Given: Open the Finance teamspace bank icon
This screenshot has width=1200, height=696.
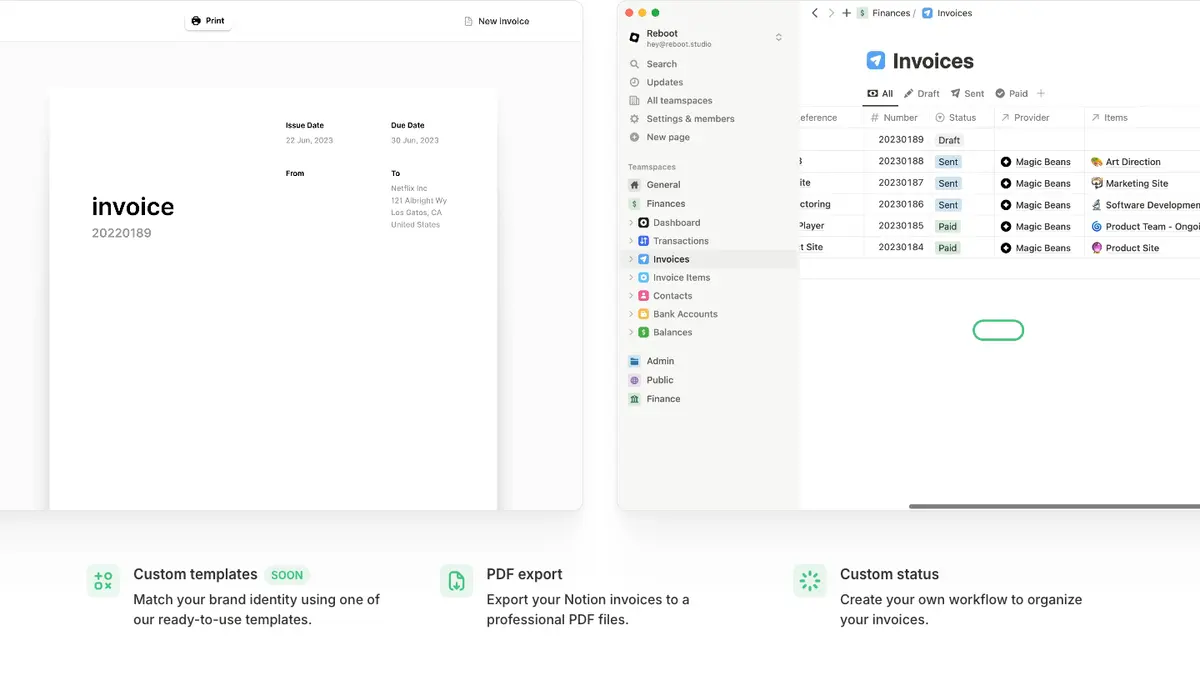Looking at the screenshot, I should (634, 399).
